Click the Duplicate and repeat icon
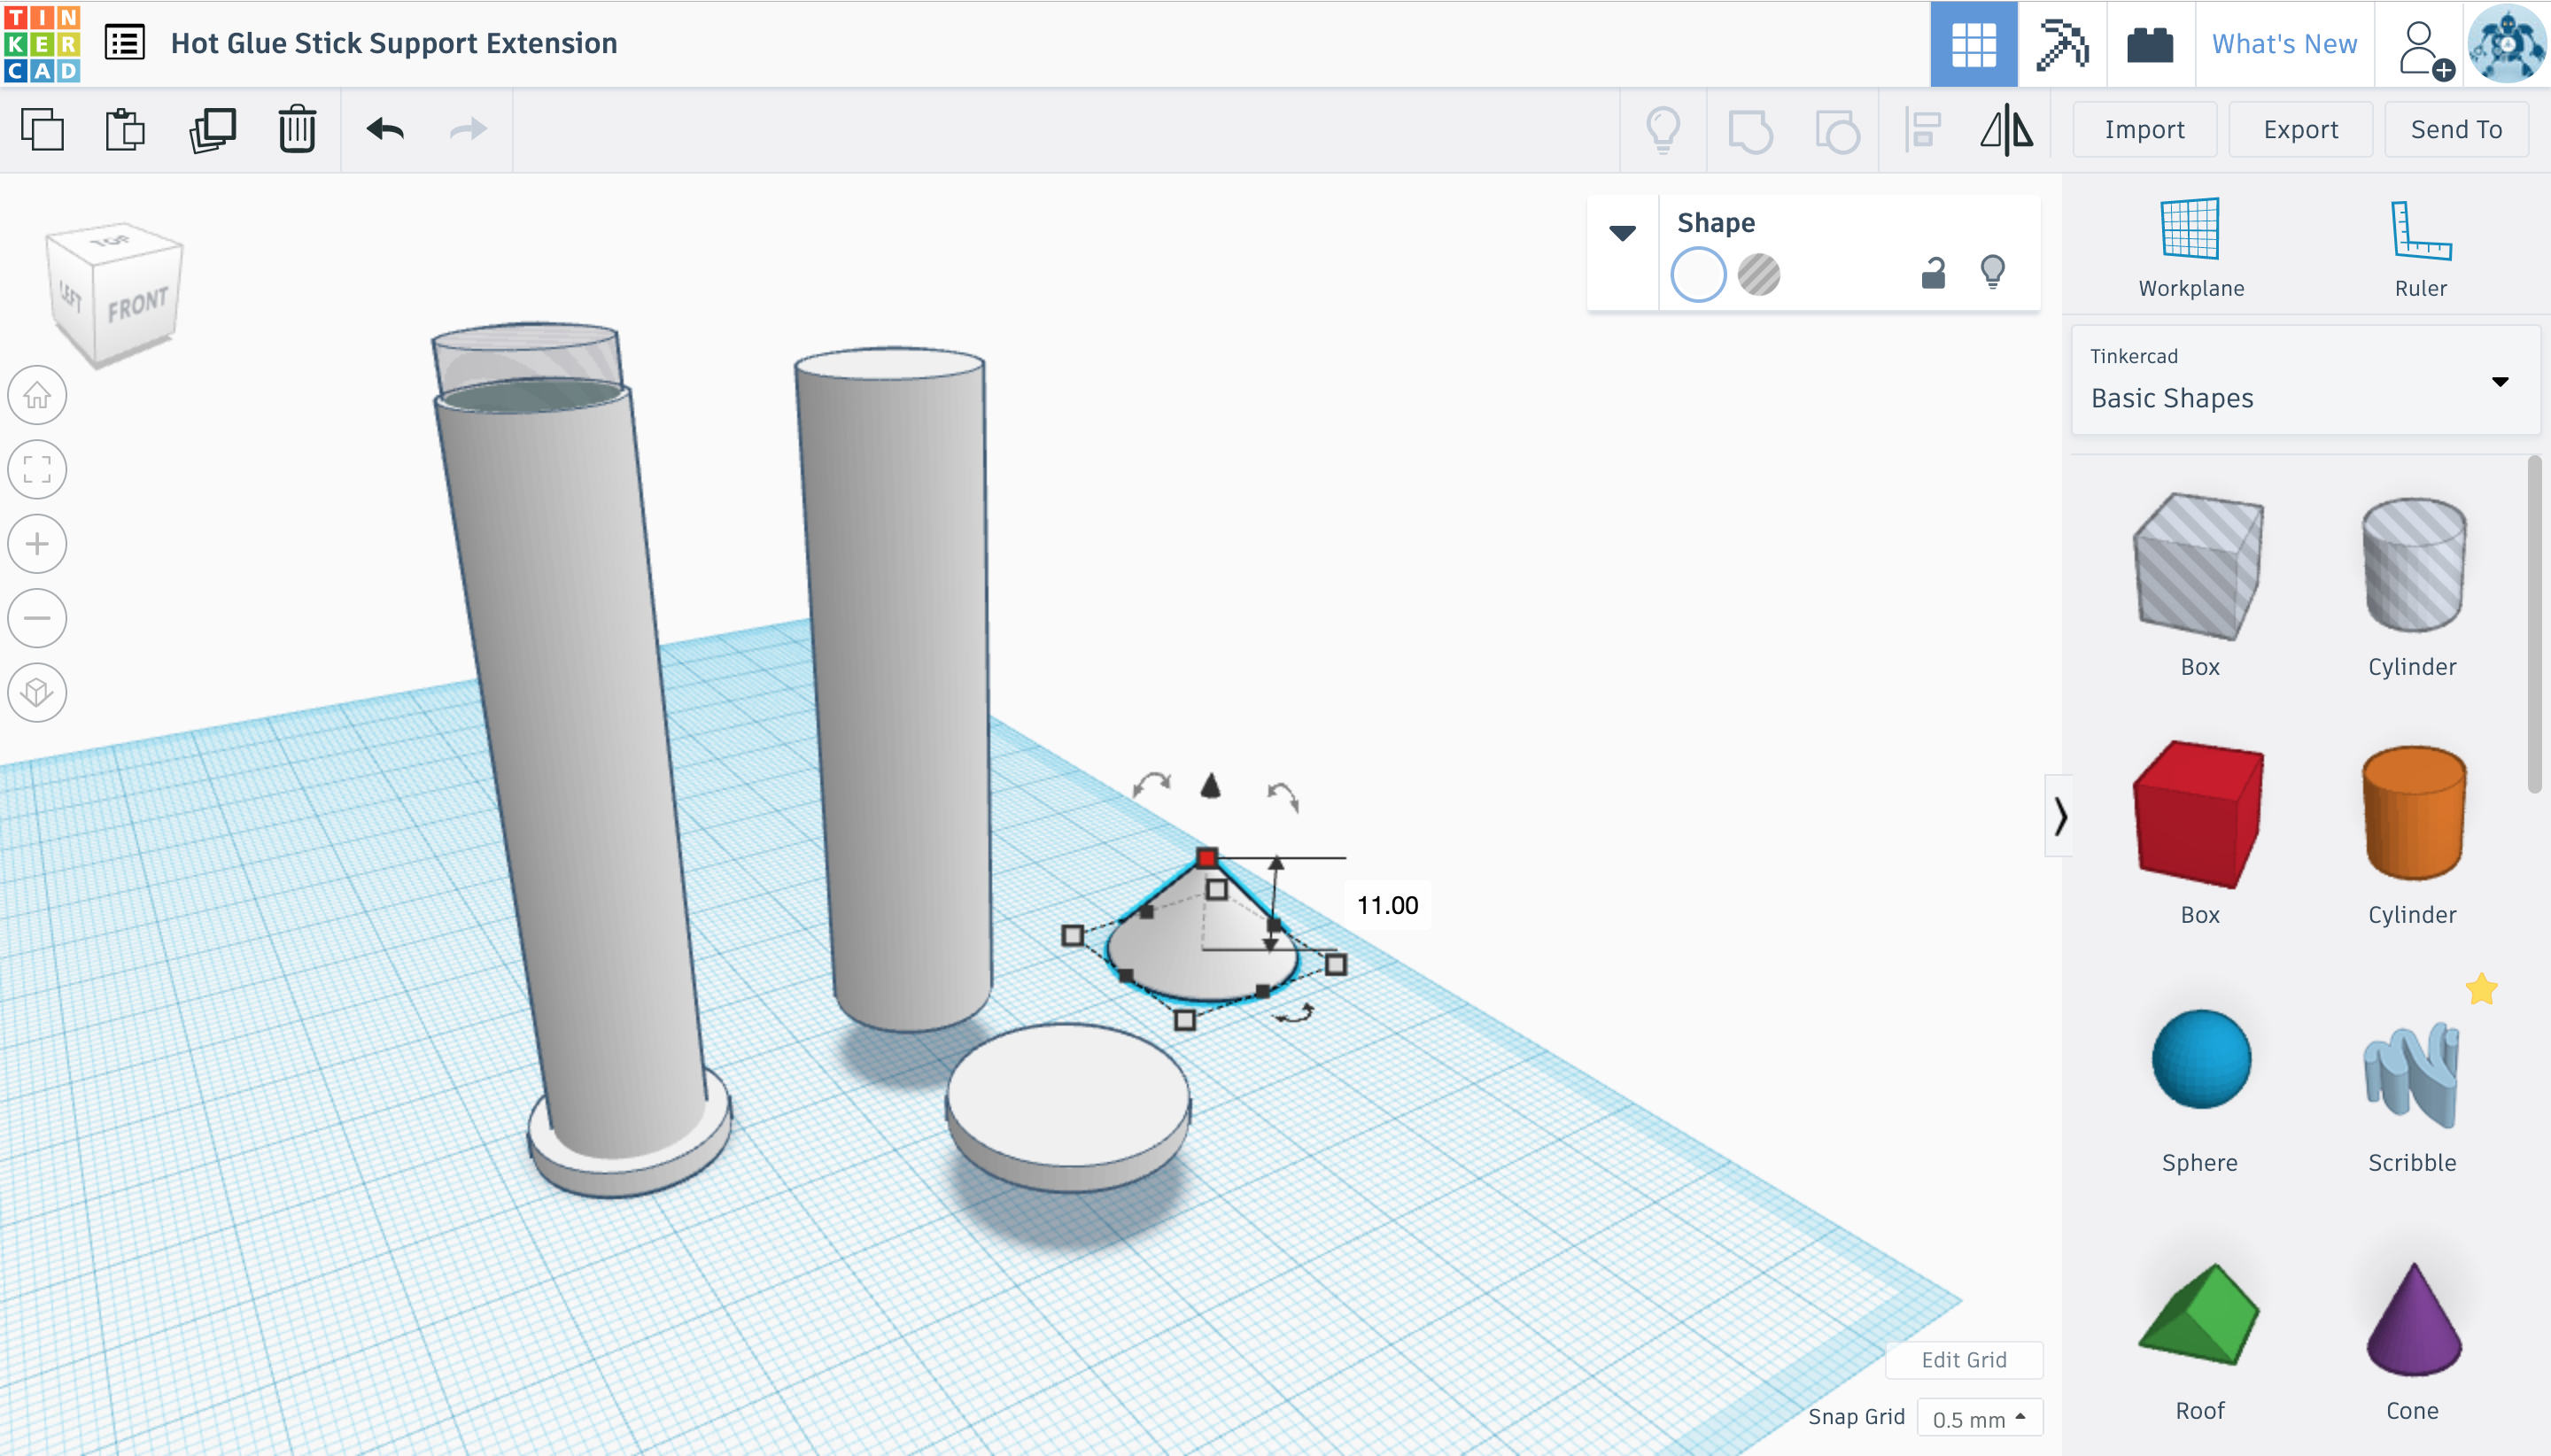Viewport: 2551px width, 1456px height. click(x=212, y=130)
